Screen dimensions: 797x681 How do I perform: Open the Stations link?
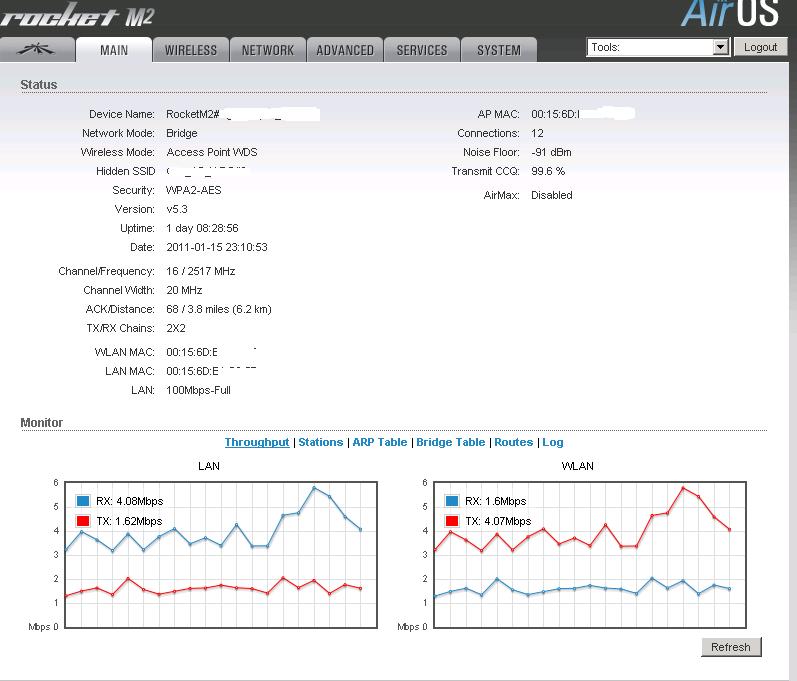[x=320, y=442]
